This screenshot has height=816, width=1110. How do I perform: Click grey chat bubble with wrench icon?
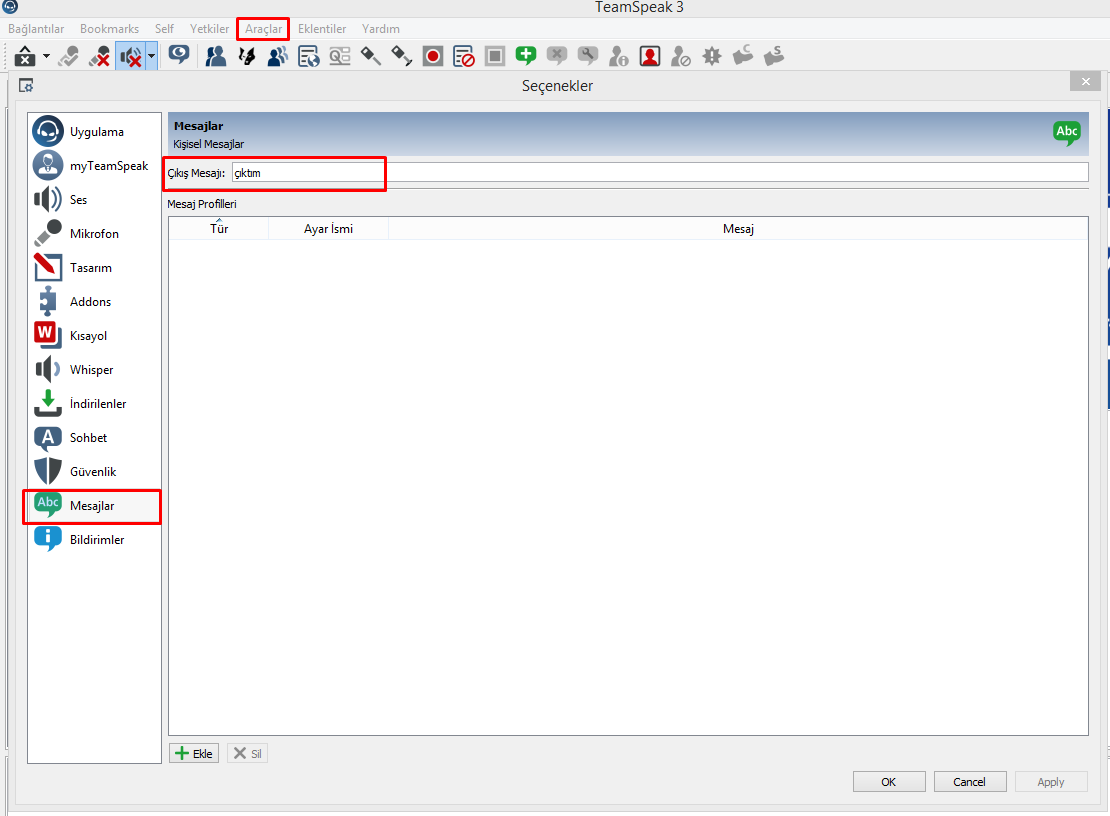(588, 56)
